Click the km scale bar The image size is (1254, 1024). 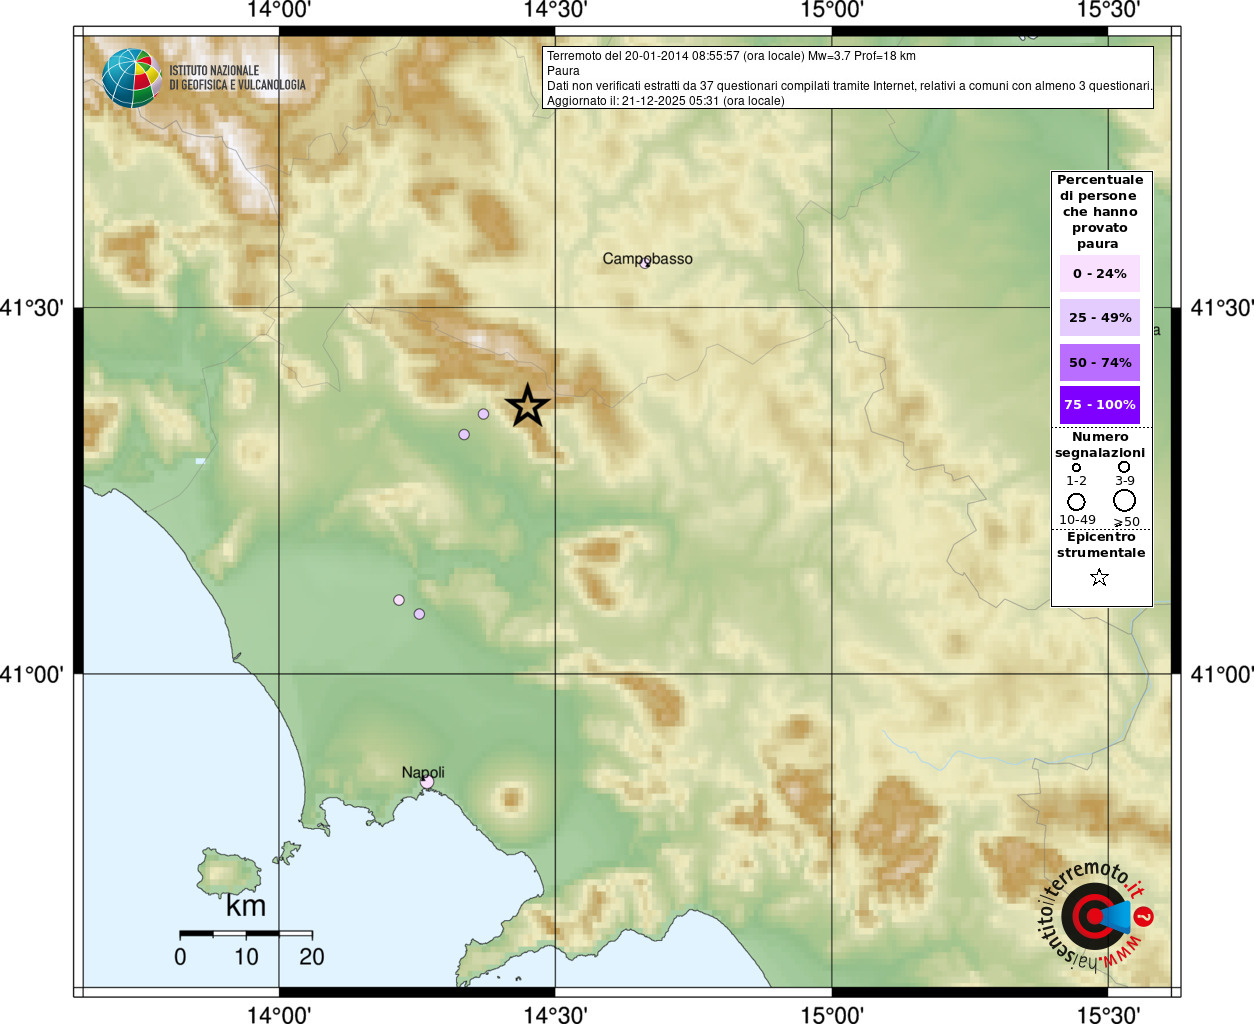[245, 933]
